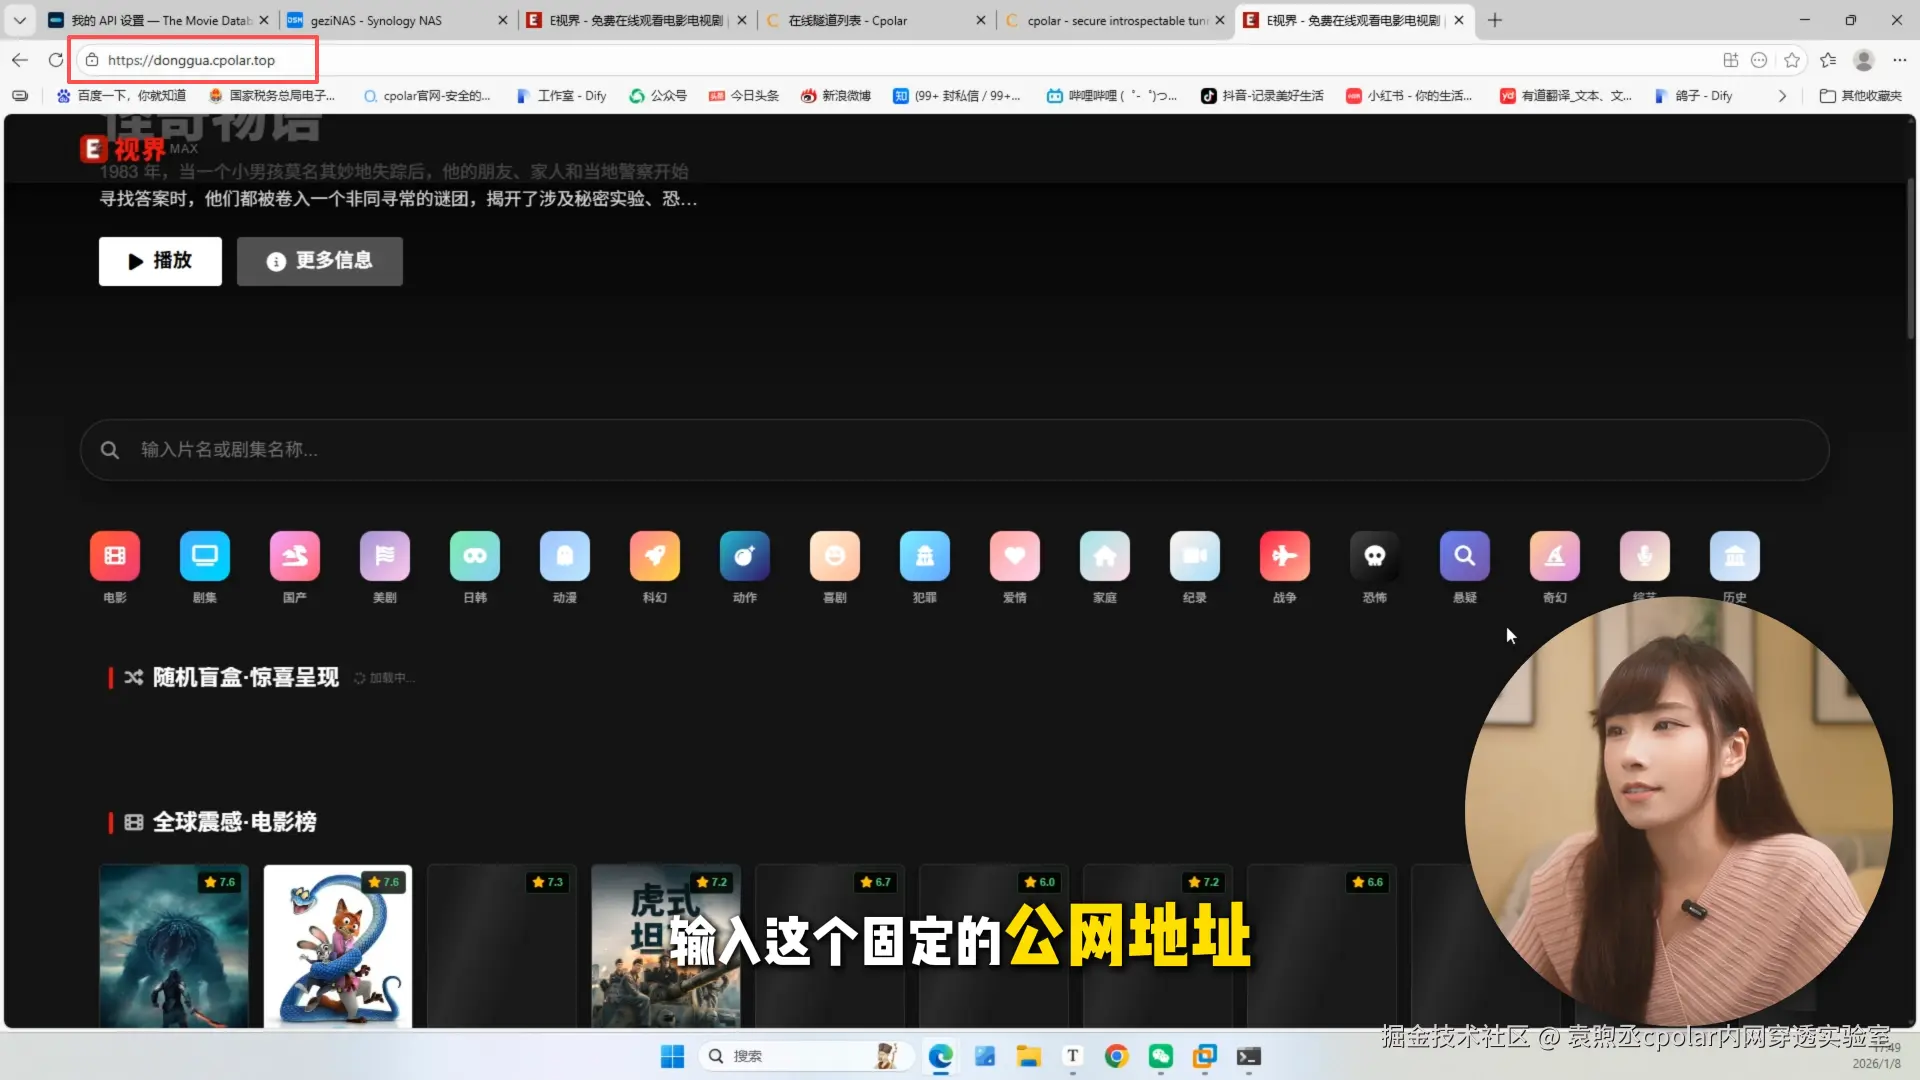Click the 更多信息 more info button
1920x1080 pixels.
tap(320, 261)
